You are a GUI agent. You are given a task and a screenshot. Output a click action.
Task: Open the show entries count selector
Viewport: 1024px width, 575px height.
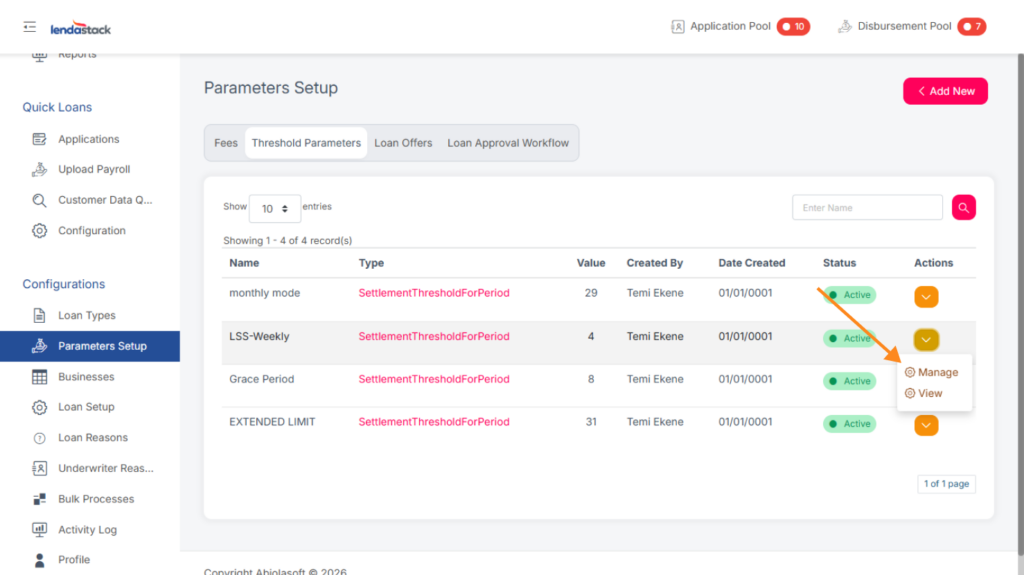(x=274, y=208)
